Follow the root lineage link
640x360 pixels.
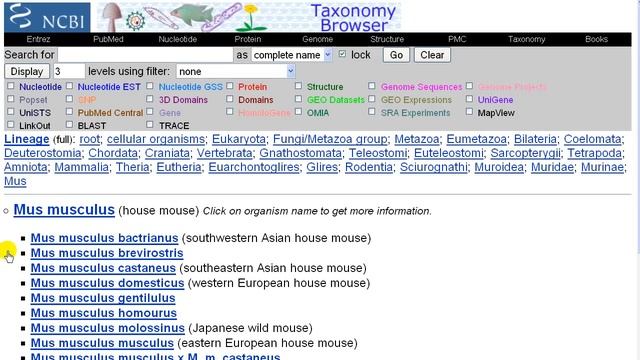tap(89, 139)
